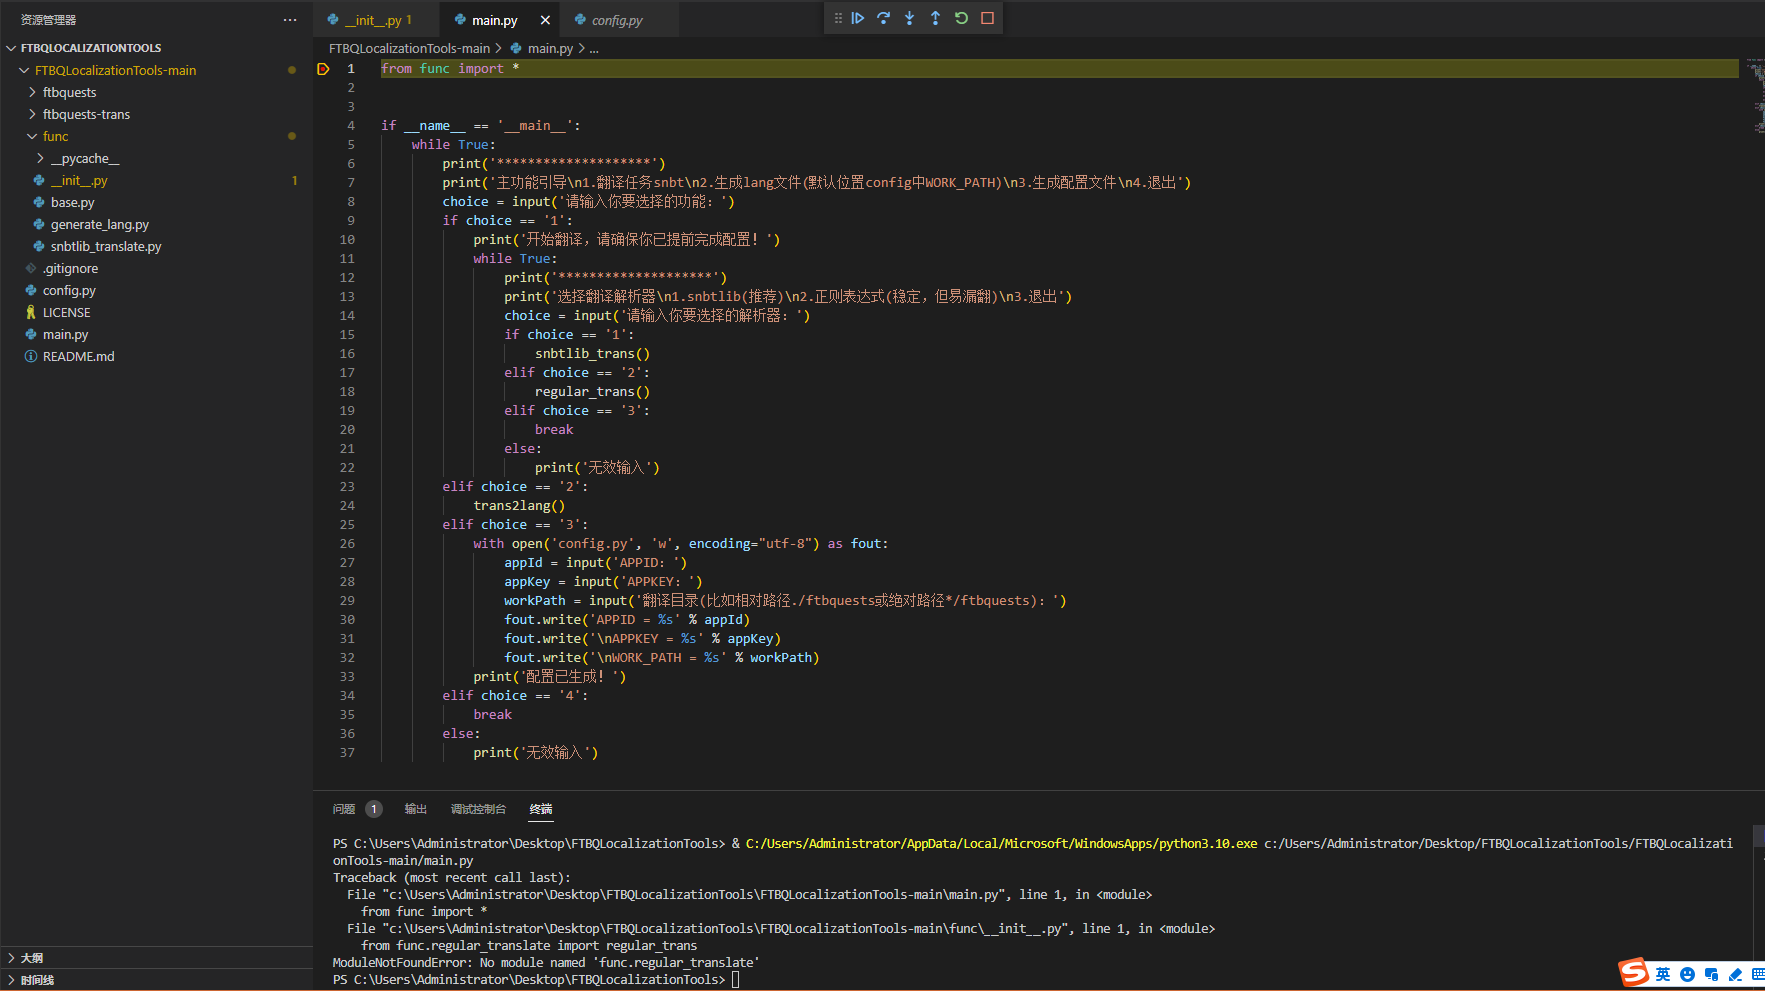Grab the debug toolbar drag handle dots

838,17
